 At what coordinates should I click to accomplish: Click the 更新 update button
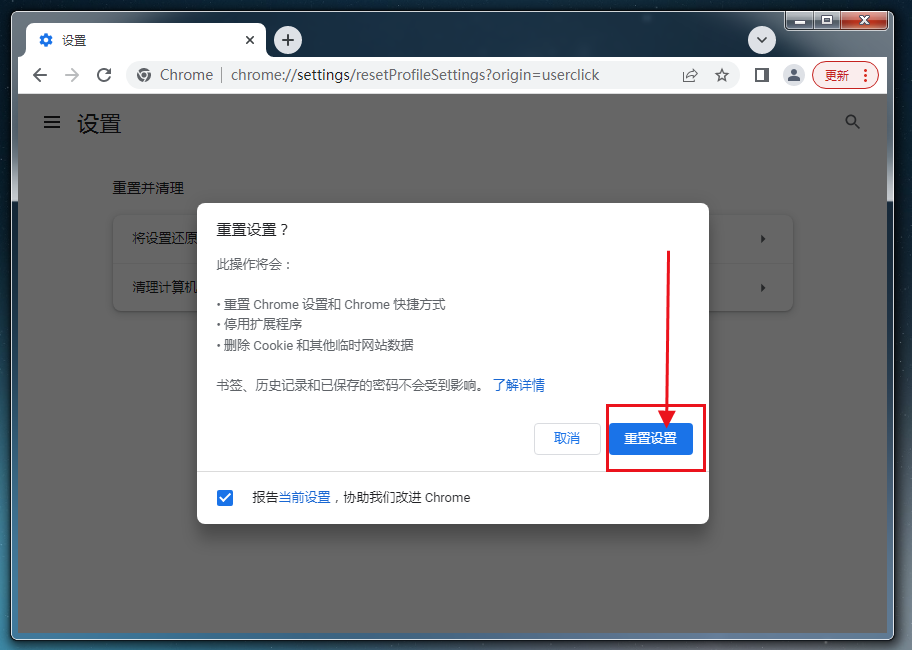click(836, 75)
